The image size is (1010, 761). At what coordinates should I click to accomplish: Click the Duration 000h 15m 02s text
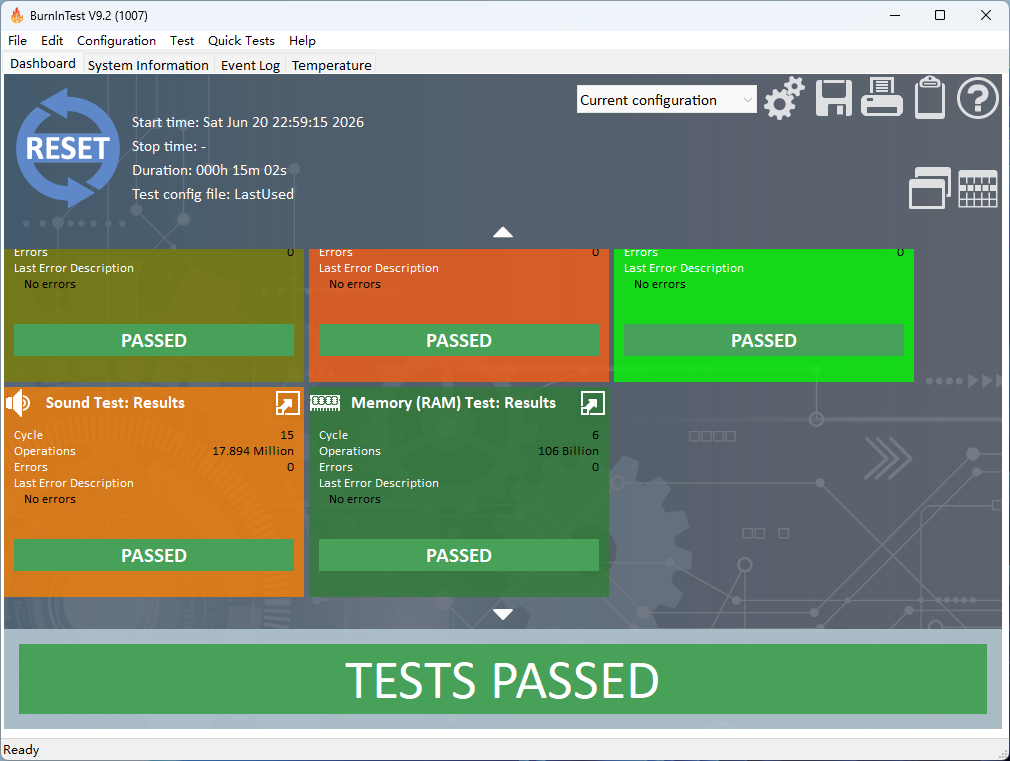click(x=209, y=170)
